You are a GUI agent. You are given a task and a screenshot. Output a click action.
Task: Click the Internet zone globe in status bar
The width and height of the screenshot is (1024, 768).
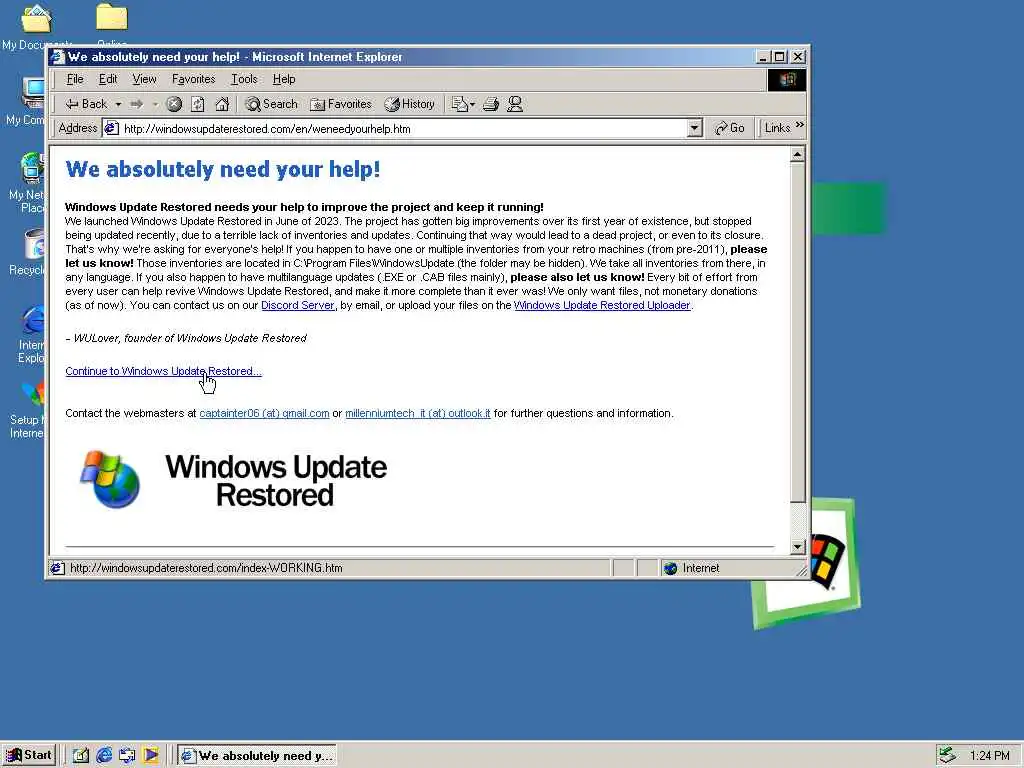(670, 568)
